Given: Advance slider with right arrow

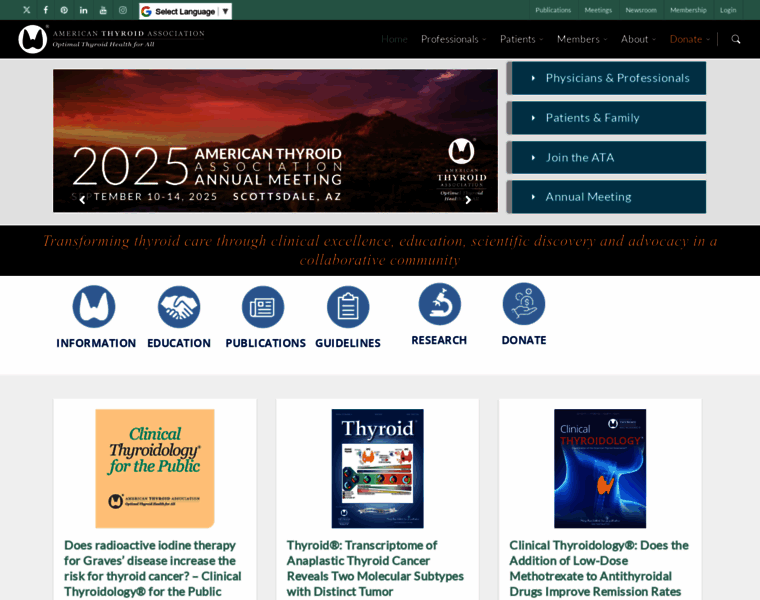Looking at the screenshot, I should (468, 200).
